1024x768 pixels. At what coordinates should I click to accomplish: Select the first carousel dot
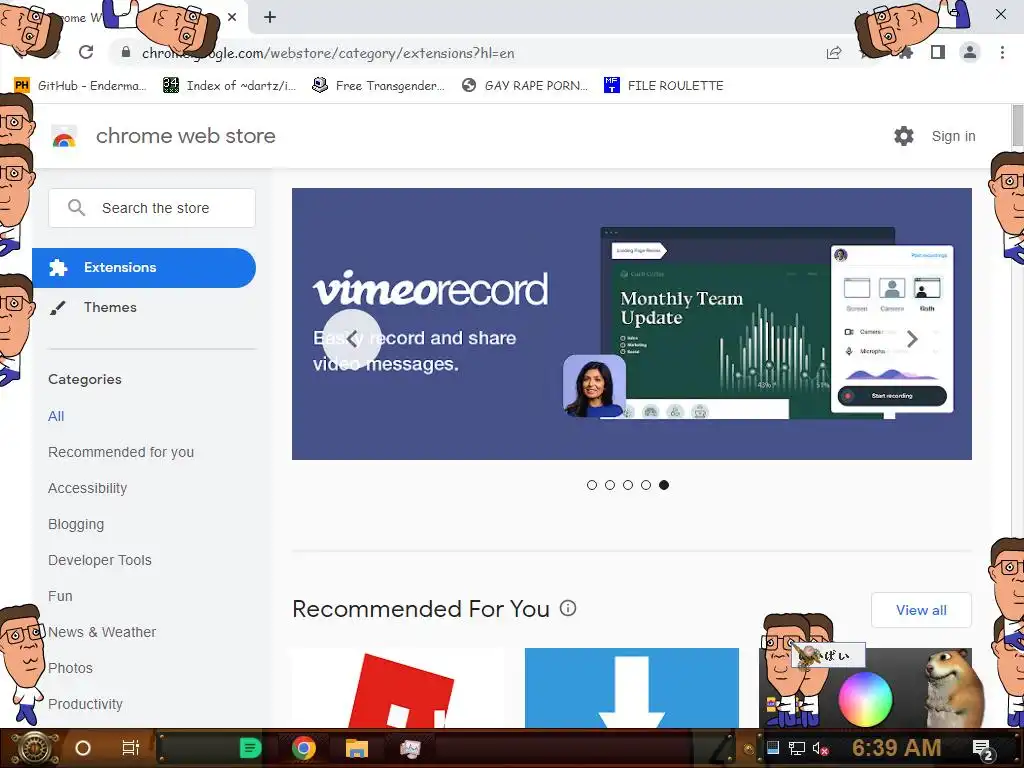(592, 485)
